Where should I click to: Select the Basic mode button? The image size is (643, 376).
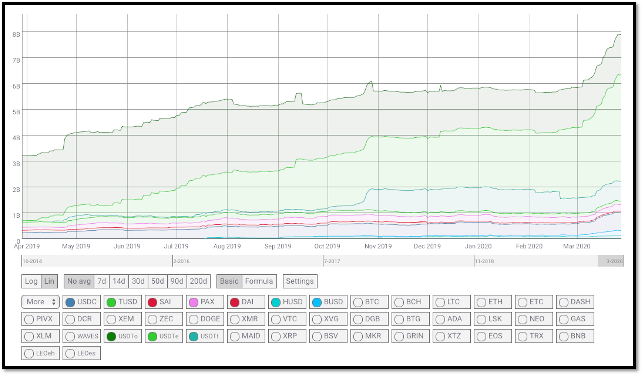point(229,281)
